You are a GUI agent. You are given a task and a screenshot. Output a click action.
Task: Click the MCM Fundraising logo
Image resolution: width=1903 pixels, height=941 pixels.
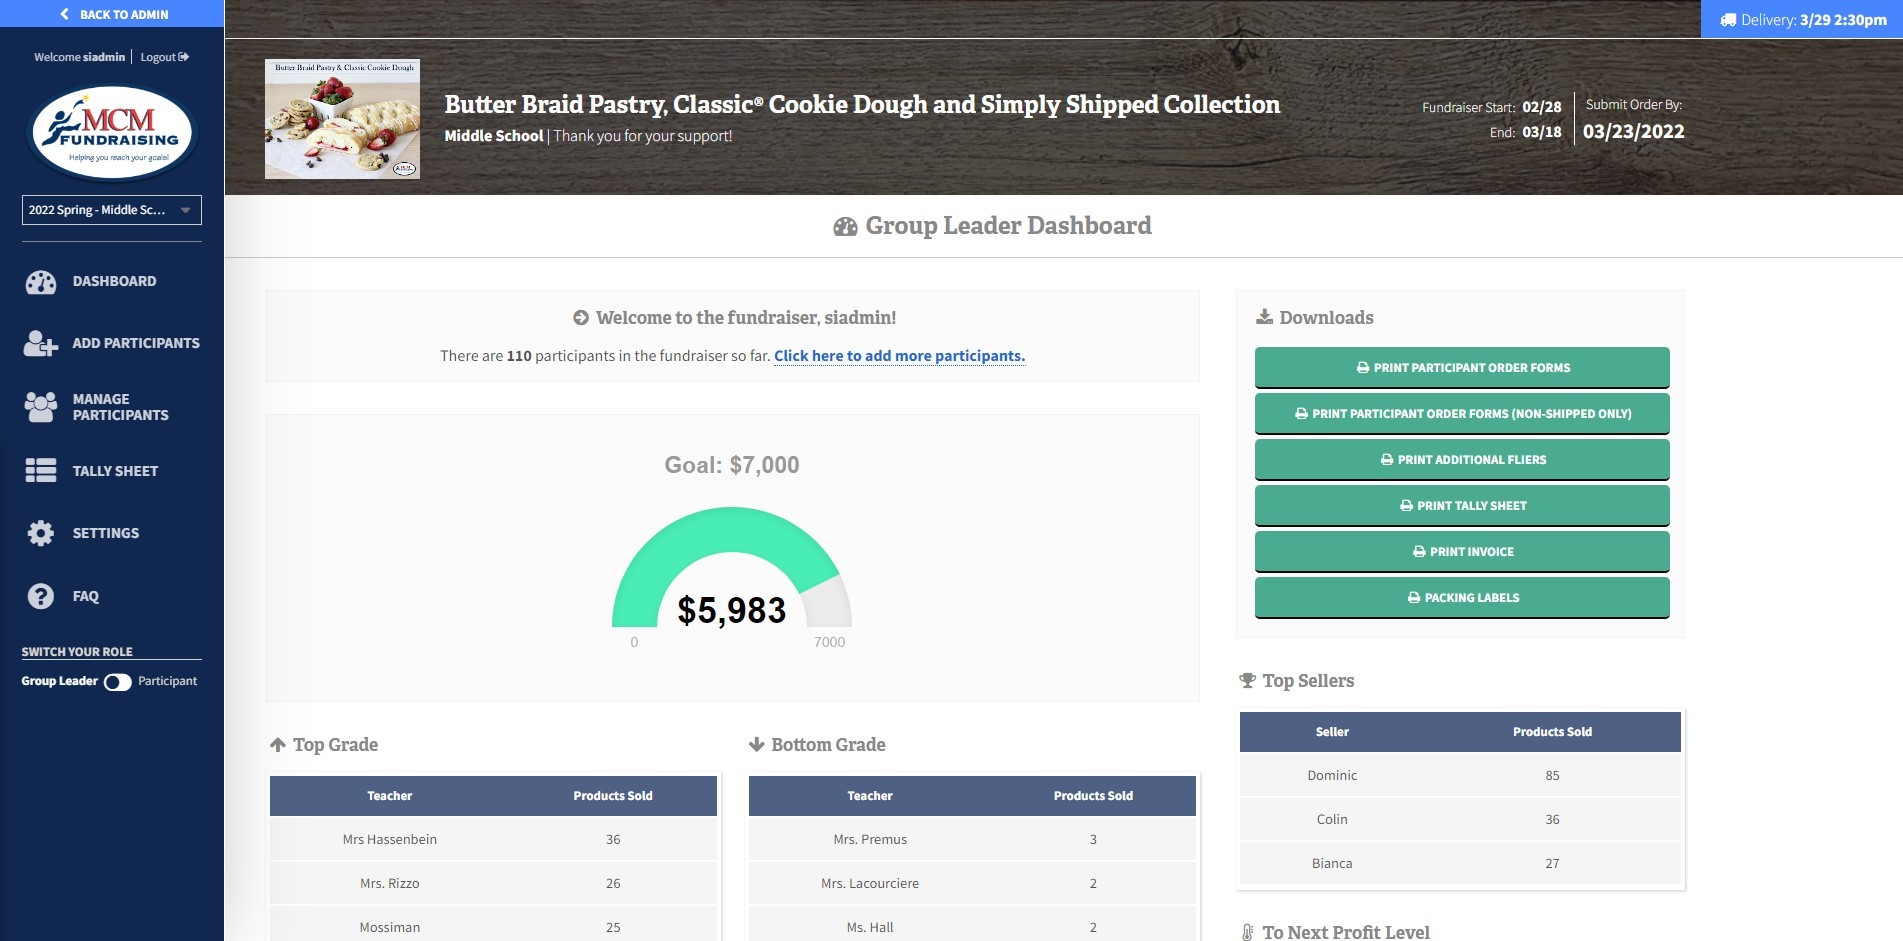pyautogui.click(x=113, y=133)
